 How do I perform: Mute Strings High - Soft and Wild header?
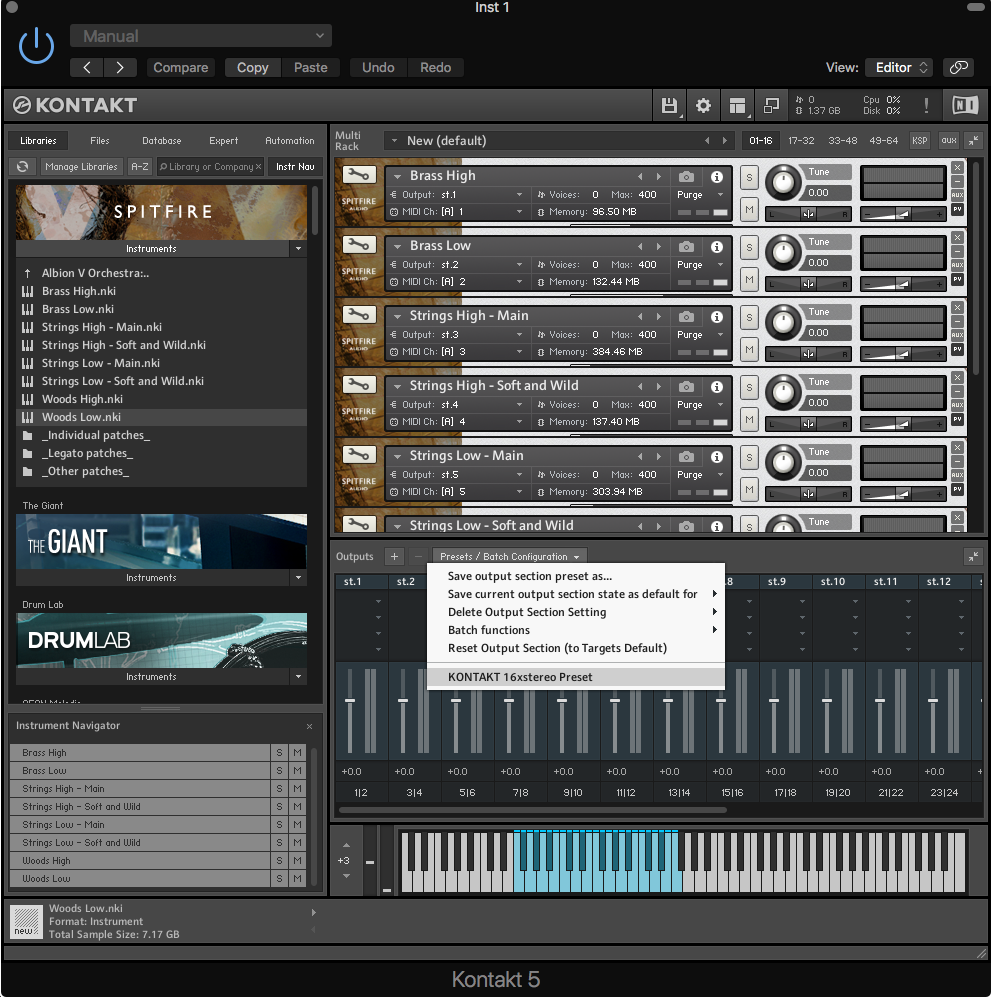[x=749, y=420]
